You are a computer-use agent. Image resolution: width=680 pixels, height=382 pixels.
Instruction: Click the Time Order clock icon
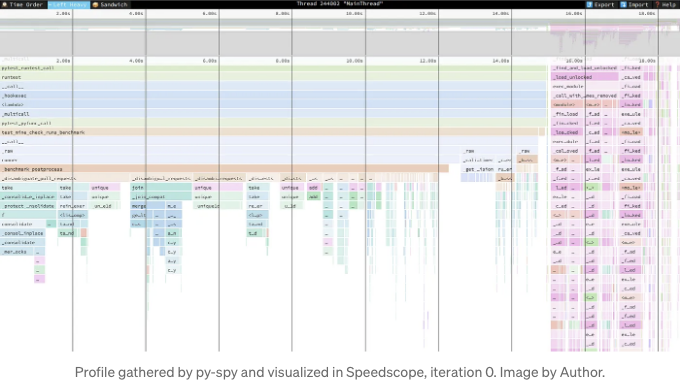pos(4,4)
